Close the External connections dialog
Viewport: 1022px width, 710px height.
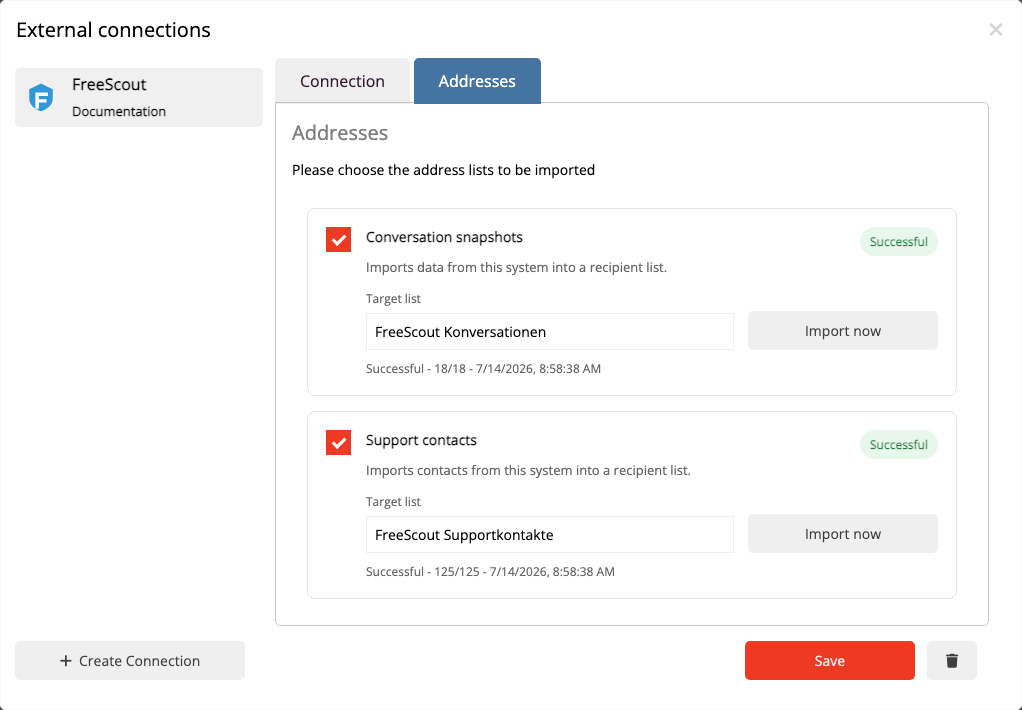995,29
